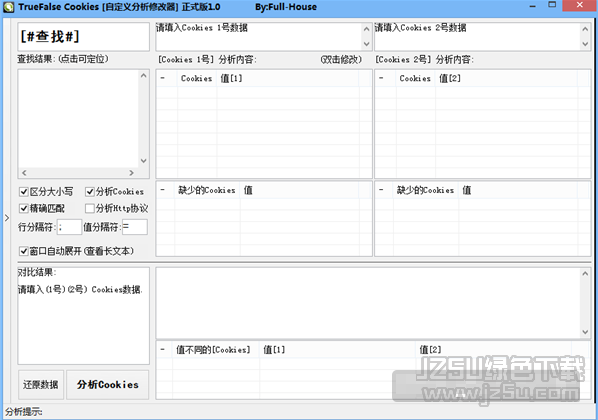Click Cookies column header in Cookies 1号 table
598x420 pixels.
coord(196,78)
